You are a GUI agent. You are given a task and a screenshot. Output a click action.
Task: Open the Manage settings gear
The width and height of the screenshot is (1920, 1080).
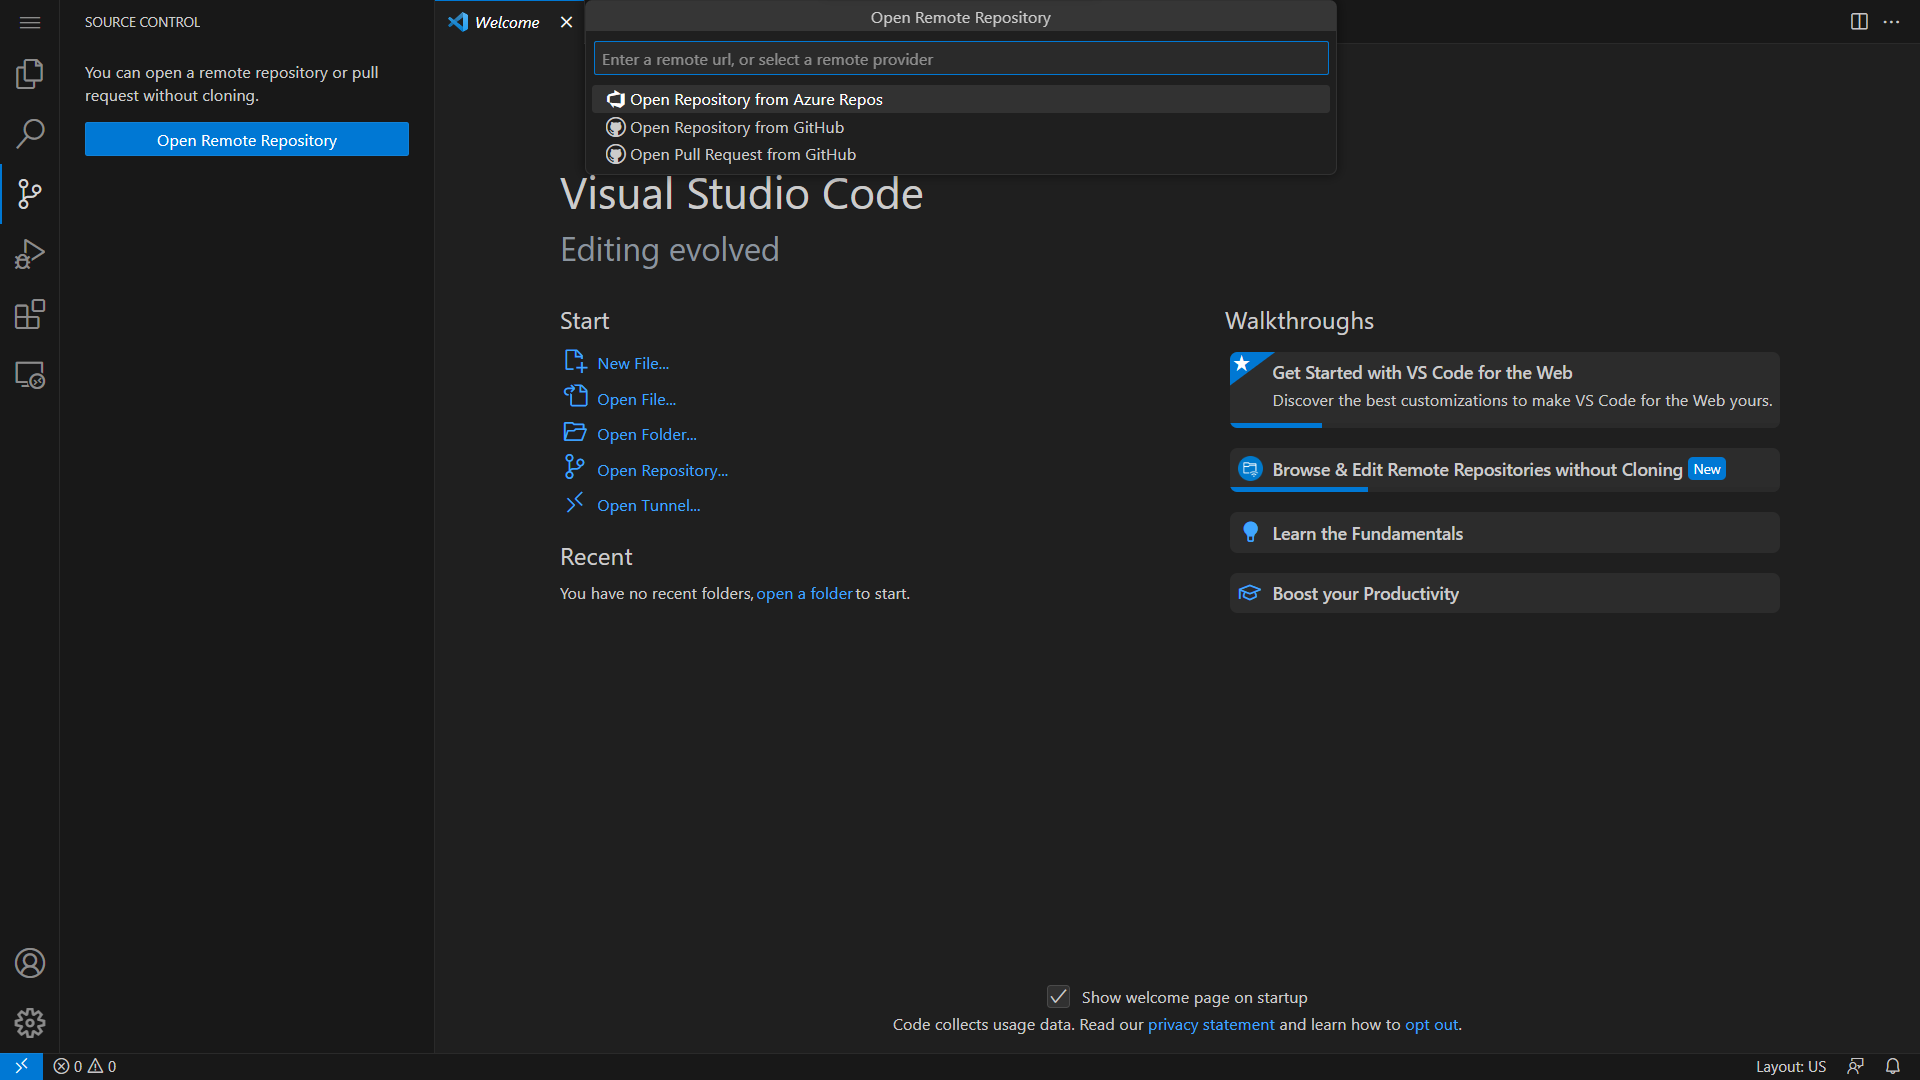(30, 1023)
